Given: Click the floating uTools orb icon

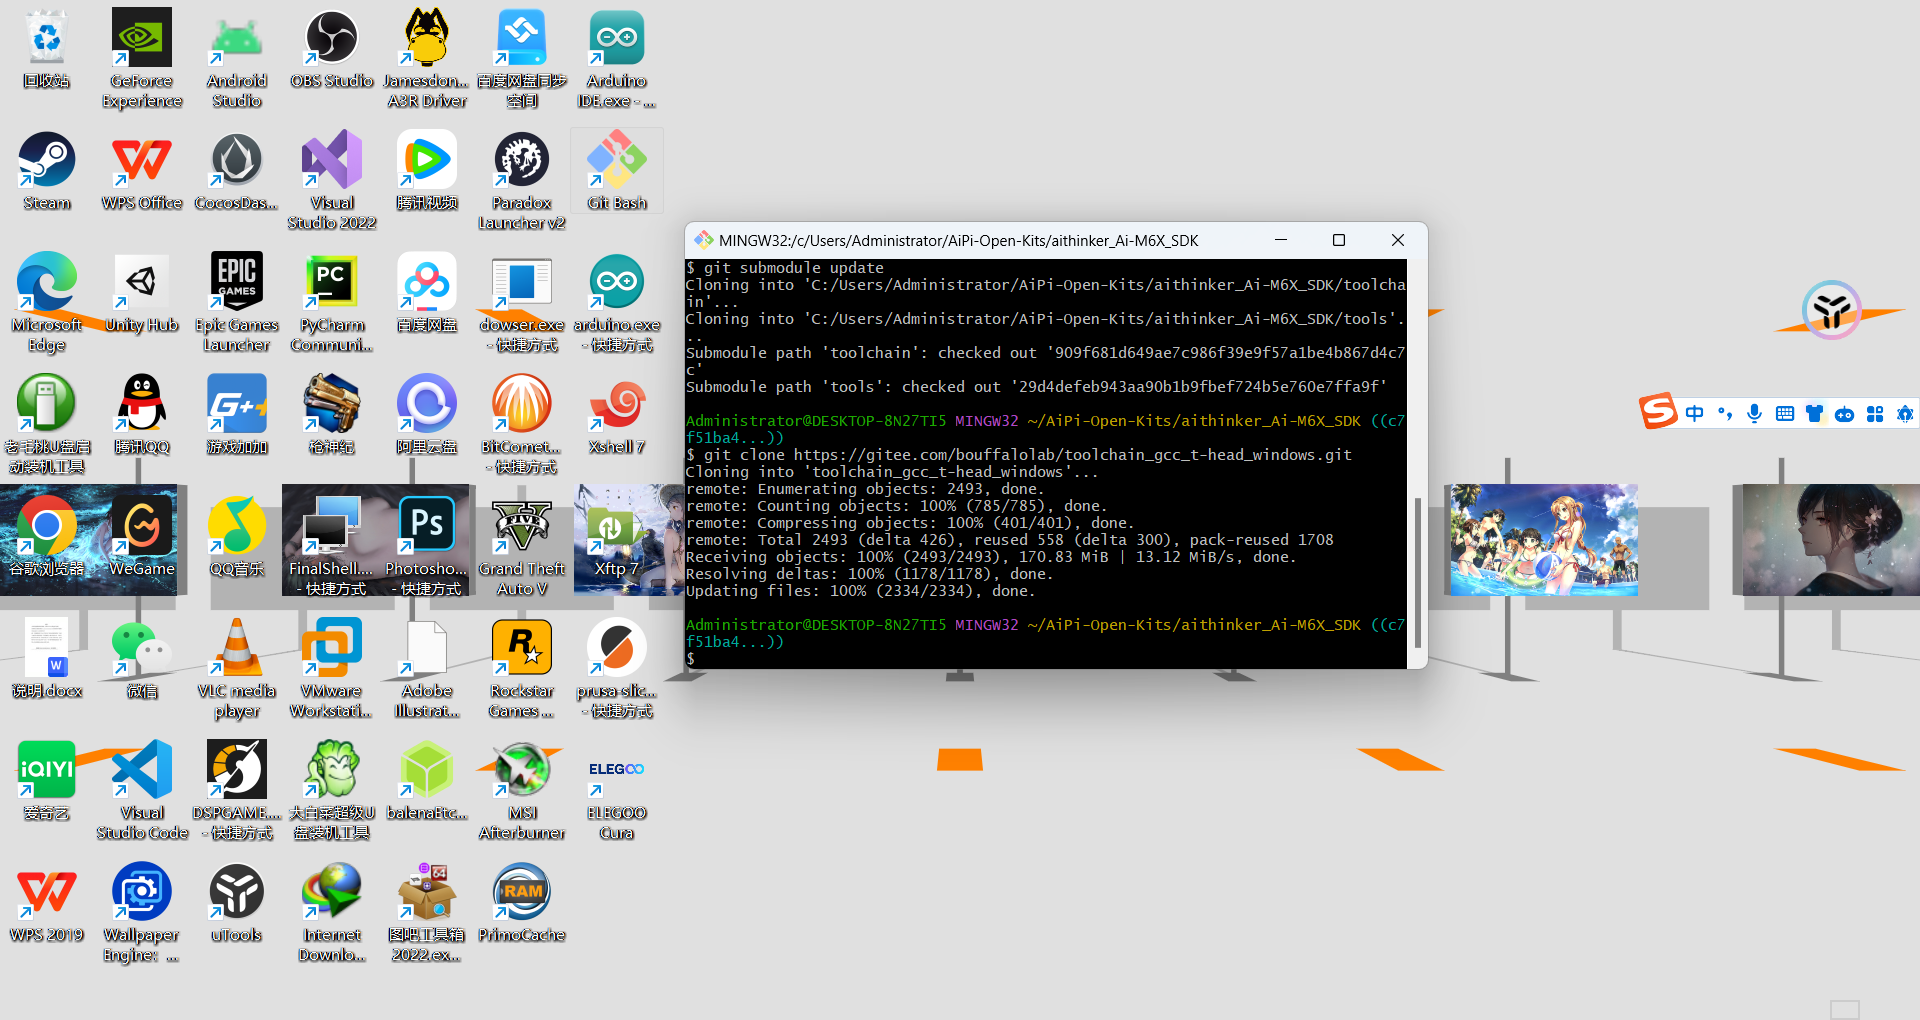Looking at the screenshot, I should 1831,310.
